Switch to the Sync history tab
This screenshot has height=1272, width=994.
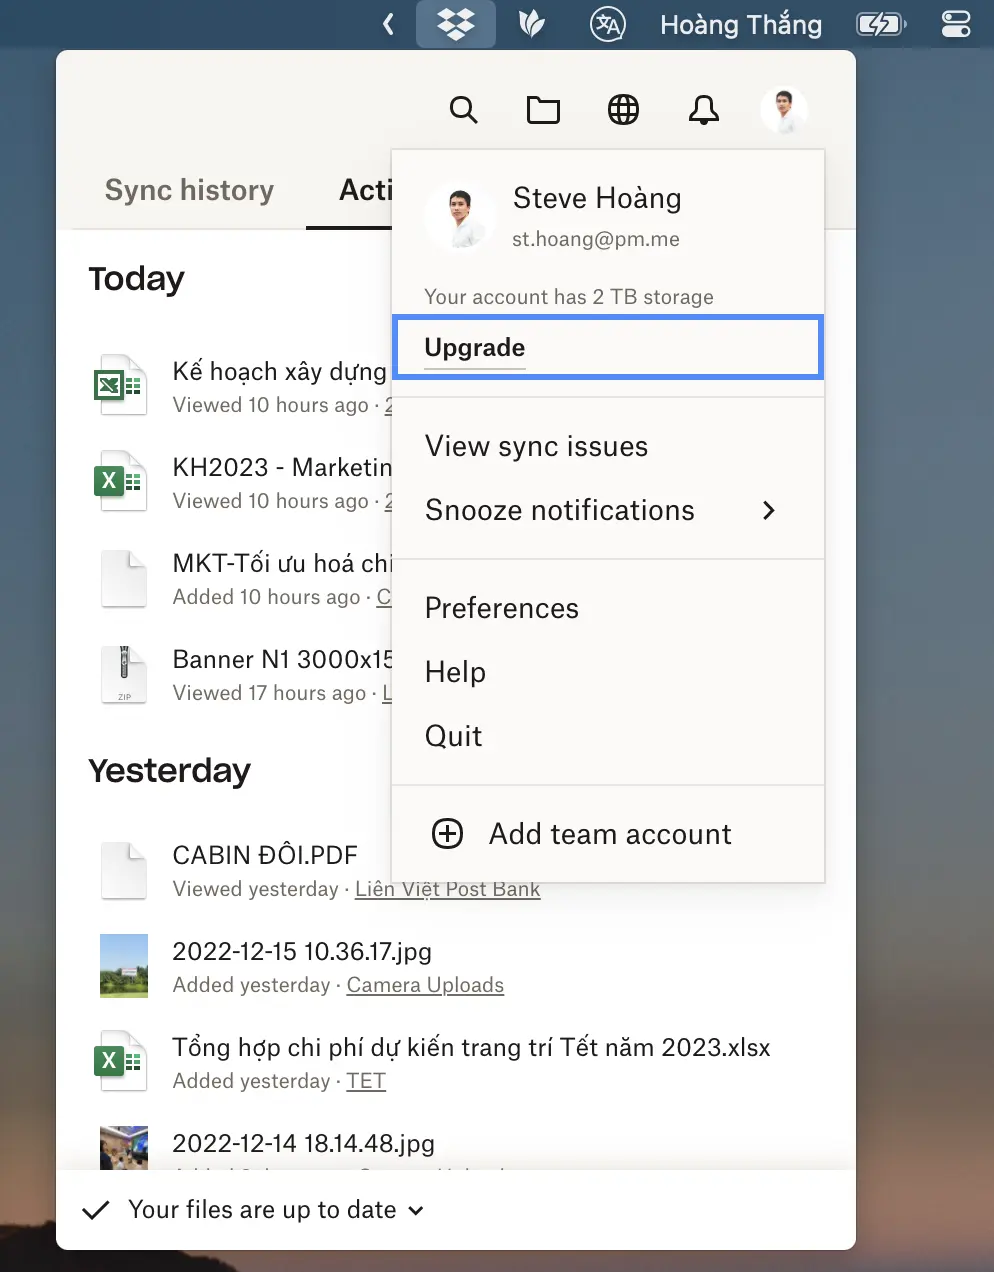click(189, 190)
